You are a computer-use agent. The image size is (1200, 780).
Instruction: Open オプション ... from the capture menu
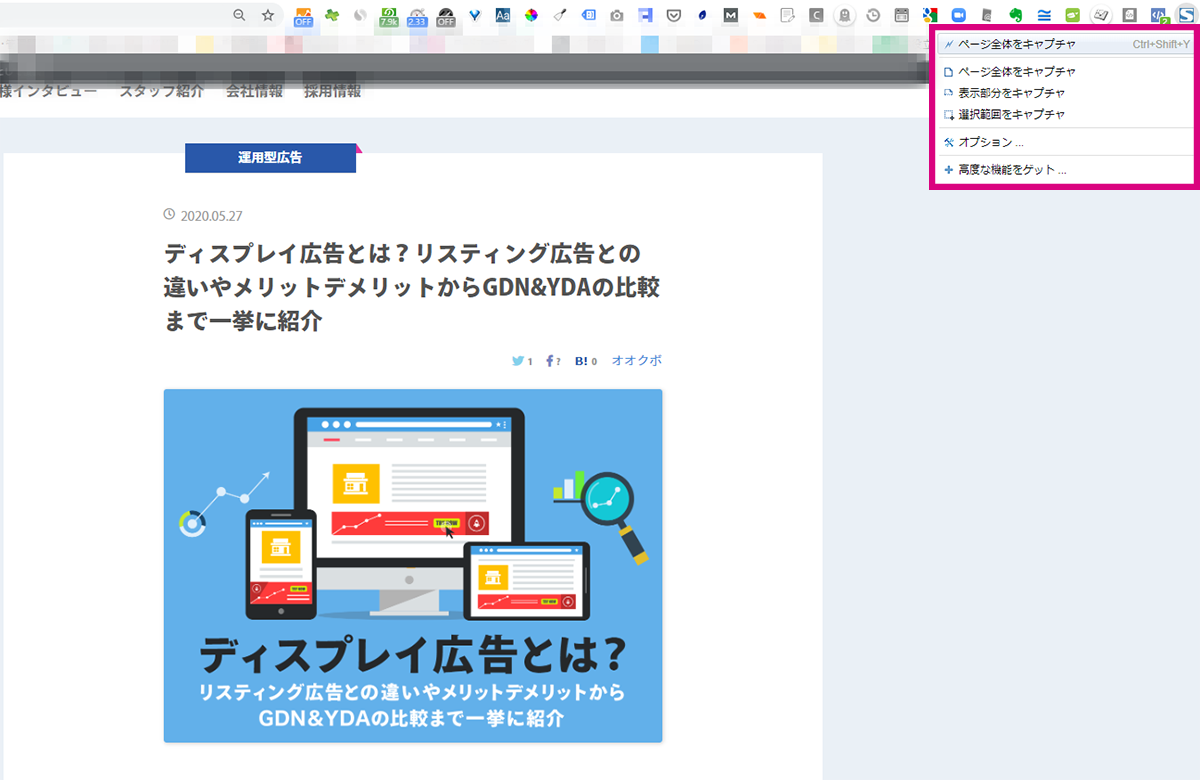[x=1065, y=142]
